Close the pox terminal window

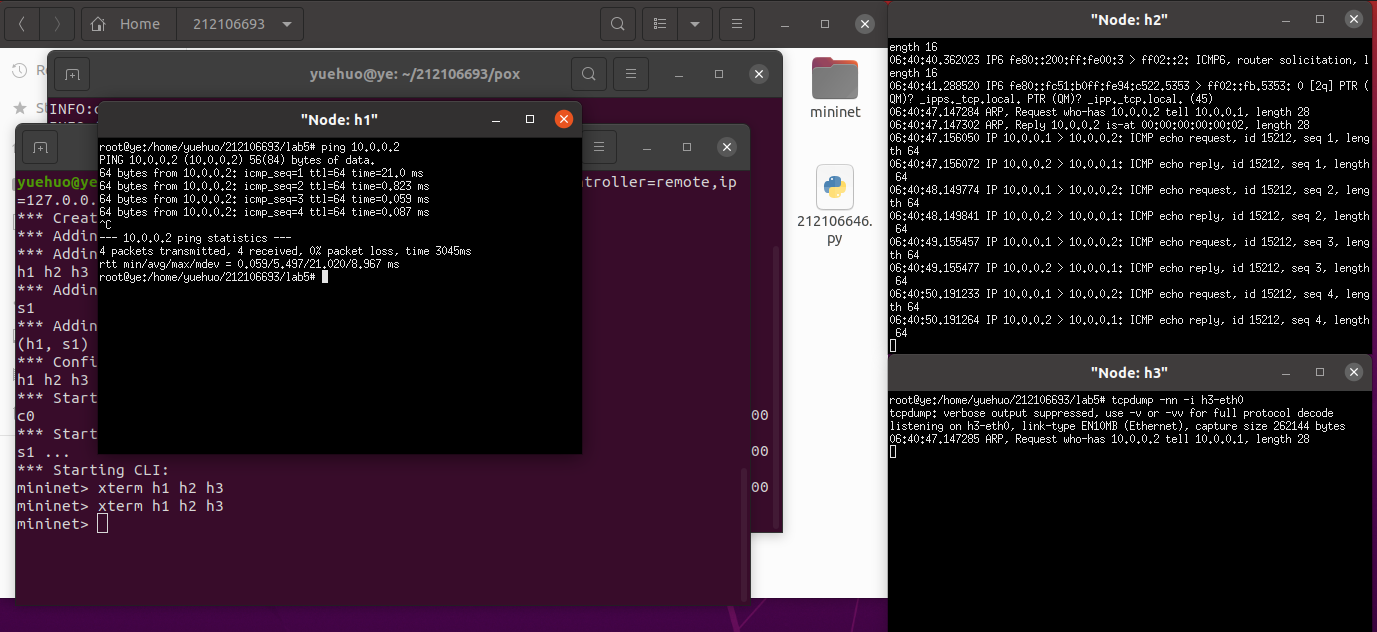pos(759,74)
